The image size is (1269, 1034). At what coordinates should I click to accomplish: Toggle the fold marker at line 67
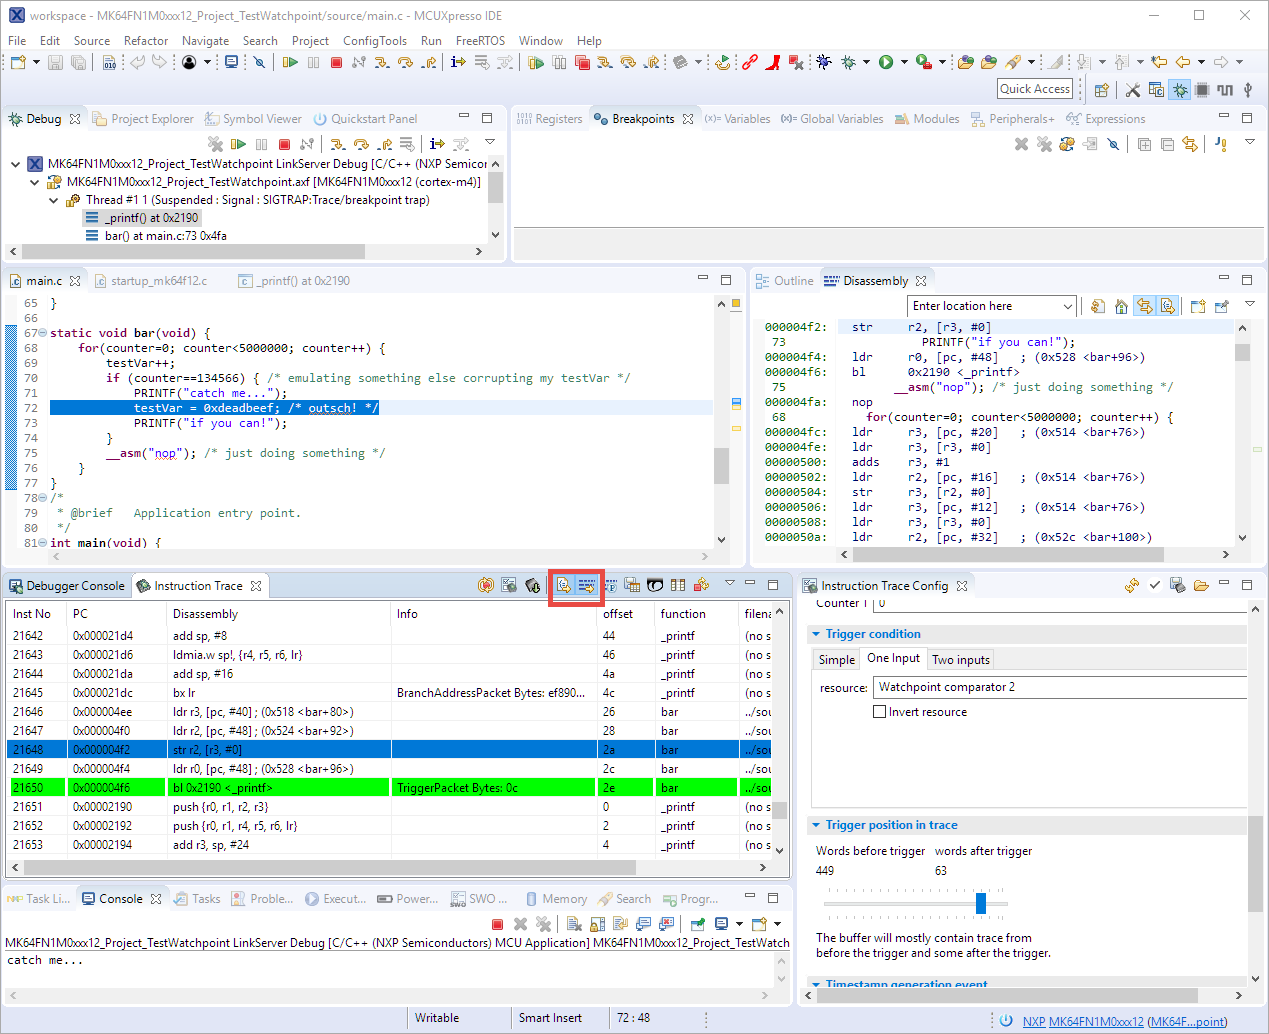point(42,333)
